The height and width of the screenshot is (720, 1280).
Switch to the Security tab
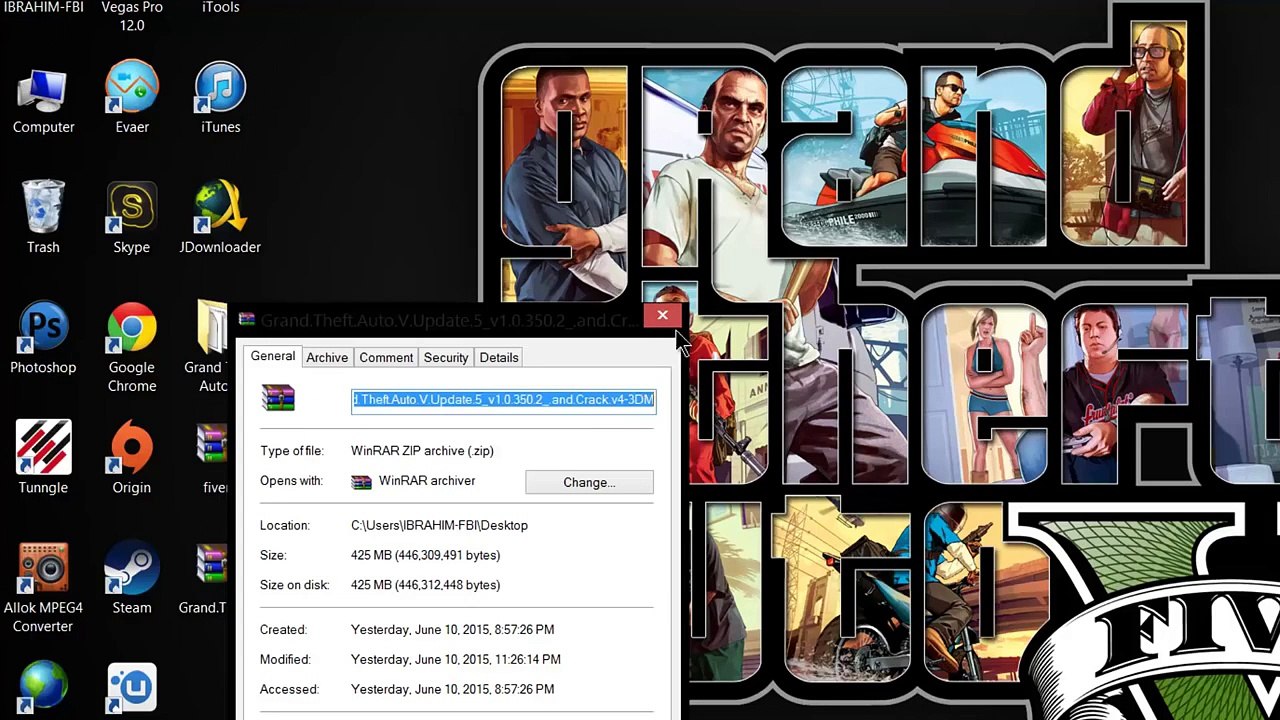[x=446, y=357]
